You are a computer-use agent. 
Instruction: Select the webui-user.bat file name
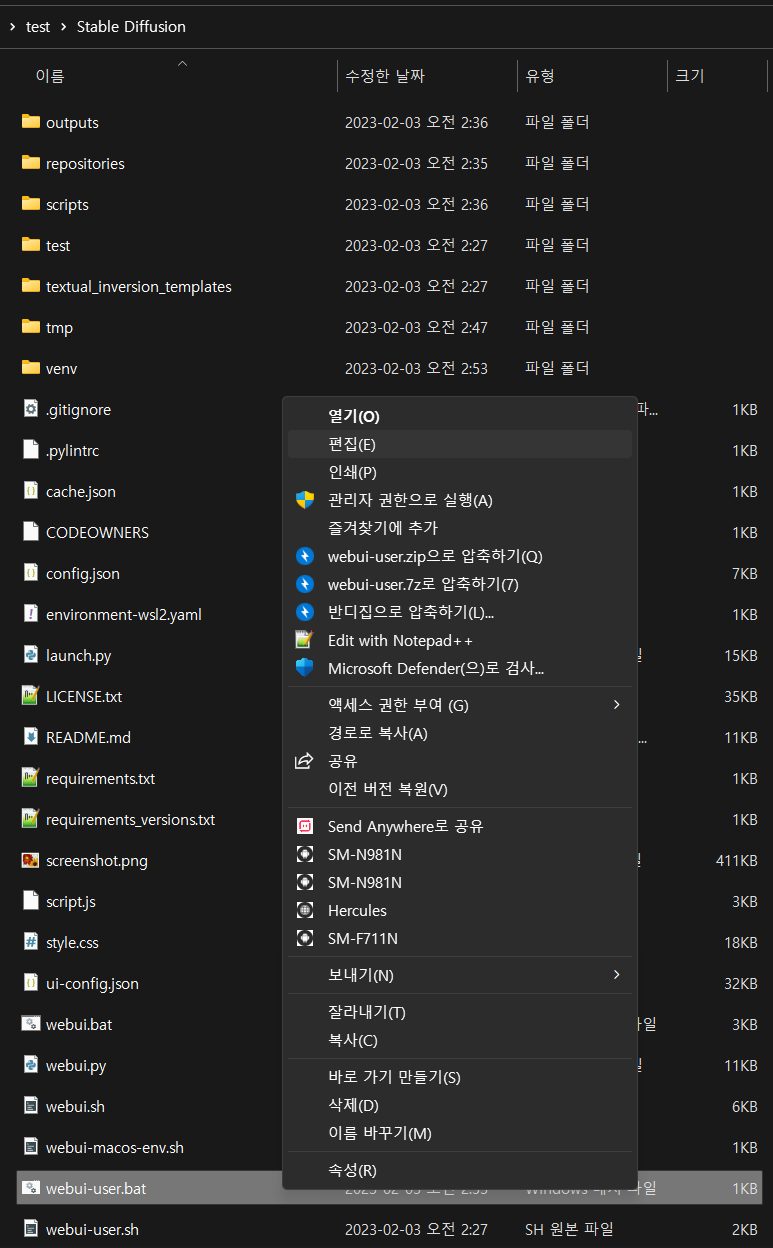pos(96,1189)
